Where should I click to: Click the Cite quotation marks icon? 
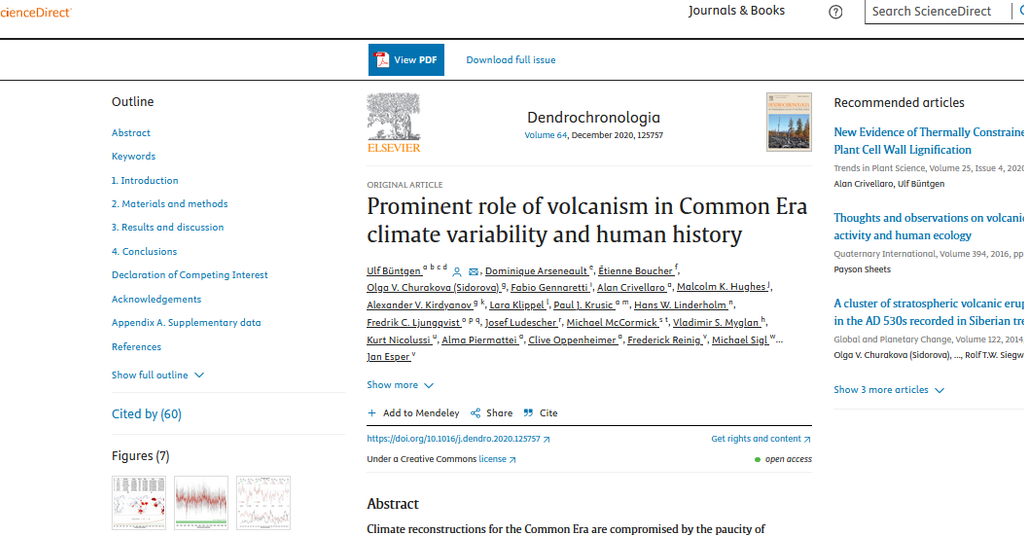click(528, 413)
